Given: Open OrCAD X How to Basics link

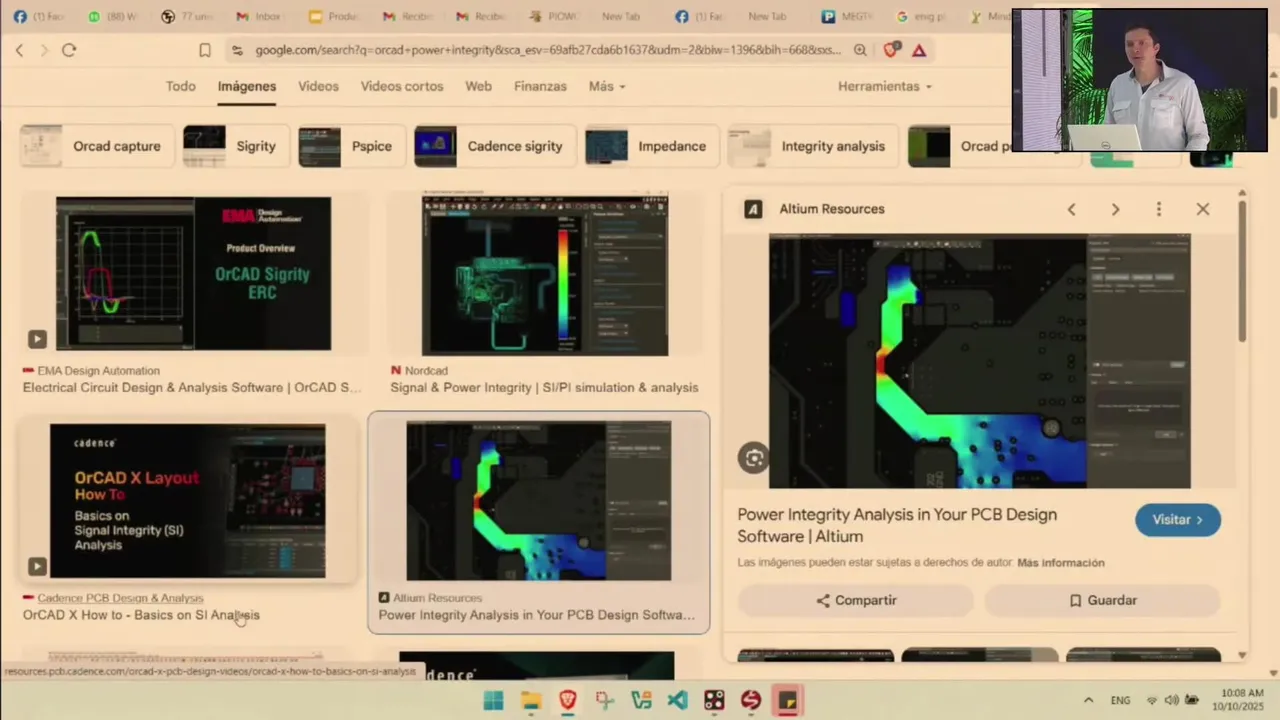Looking at the screenshot, I should 141,615.
